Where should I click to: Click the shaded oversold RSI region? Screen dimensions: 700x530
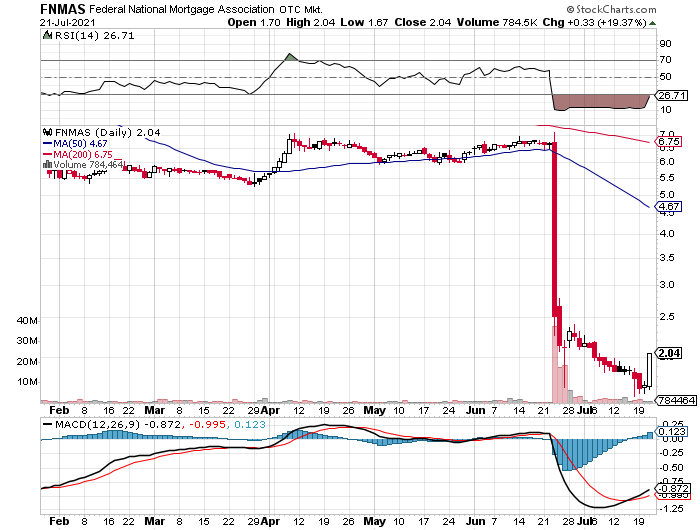[x=600, y=102]
